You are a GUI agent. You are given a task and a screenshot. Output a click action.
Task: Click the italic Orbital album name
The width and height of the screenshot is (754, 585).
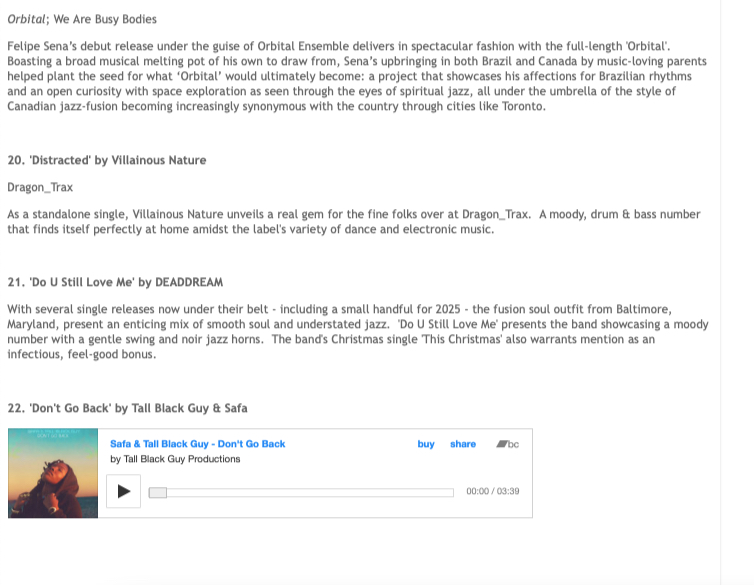pyautogui.click(x=26, y=19)
